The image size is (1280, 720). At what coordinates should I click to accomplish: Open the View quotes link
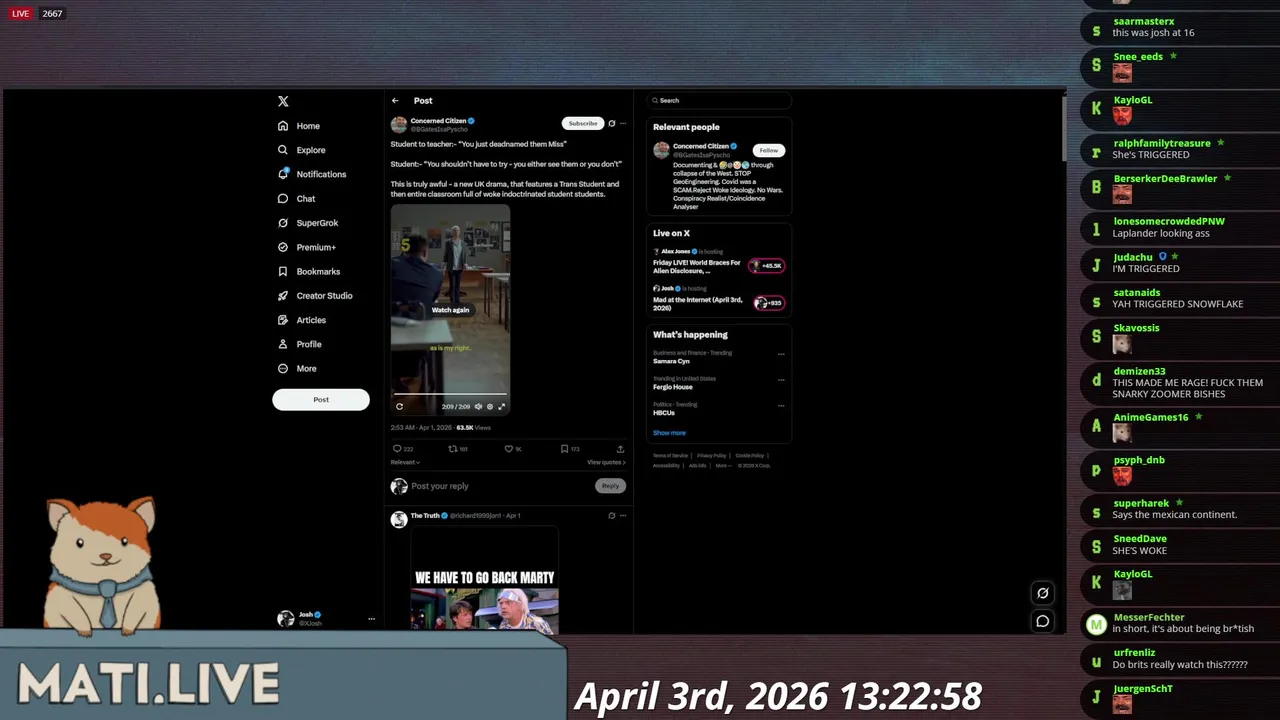point(606,462)
